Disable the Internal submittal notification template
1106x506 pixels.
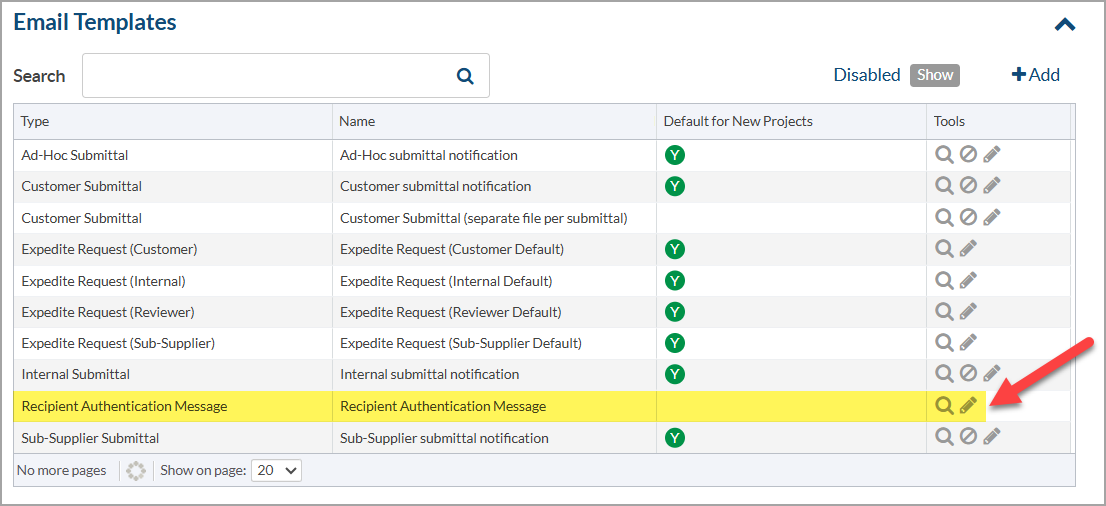968,374
